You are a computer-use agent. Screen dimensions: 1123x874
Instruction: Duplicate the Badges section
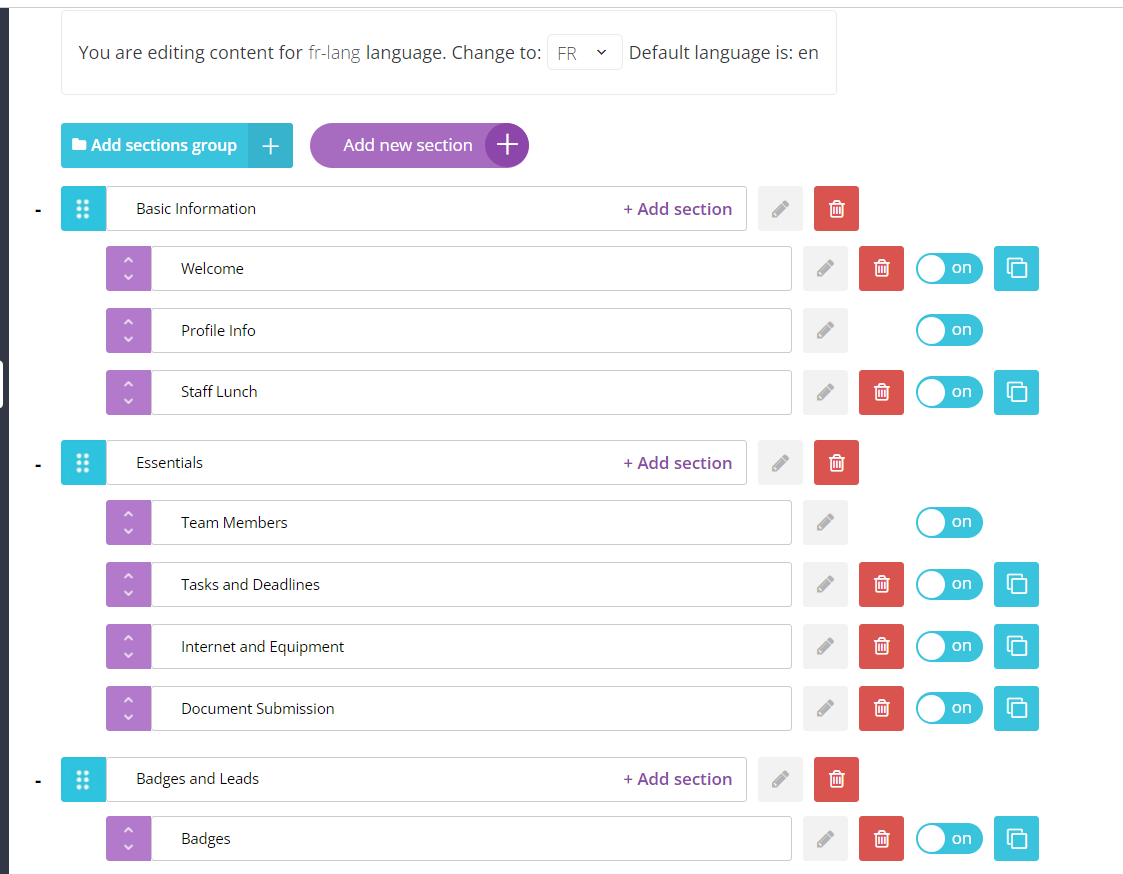coord(1016,838)
